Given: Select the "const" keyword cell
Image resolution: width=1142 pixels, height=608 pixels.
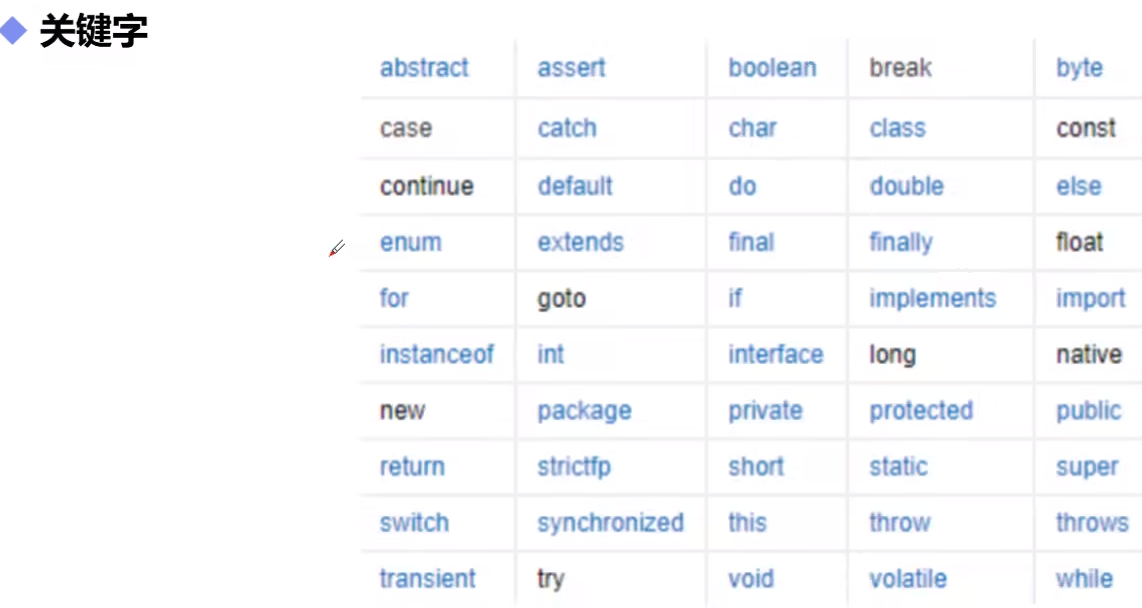Looking at the screenshot, I should (x=1086, y=128).
